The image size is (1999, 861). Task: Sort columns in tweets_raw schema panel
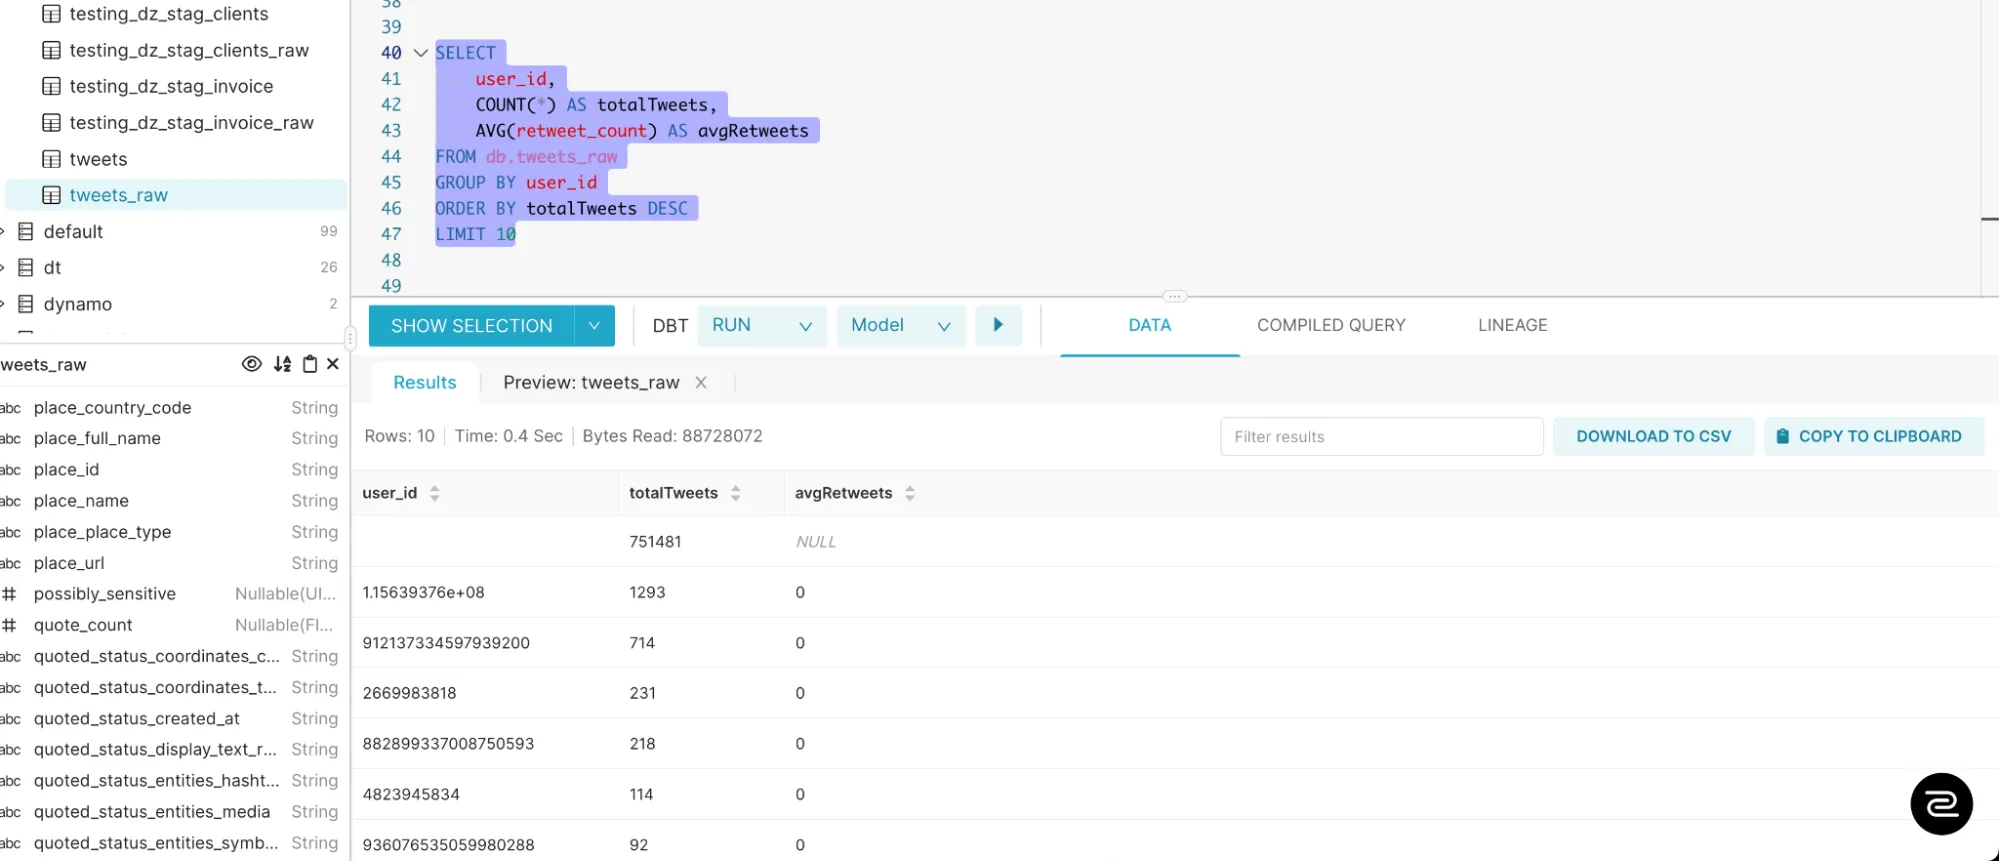pyautogui.click(x=283, y=364)
